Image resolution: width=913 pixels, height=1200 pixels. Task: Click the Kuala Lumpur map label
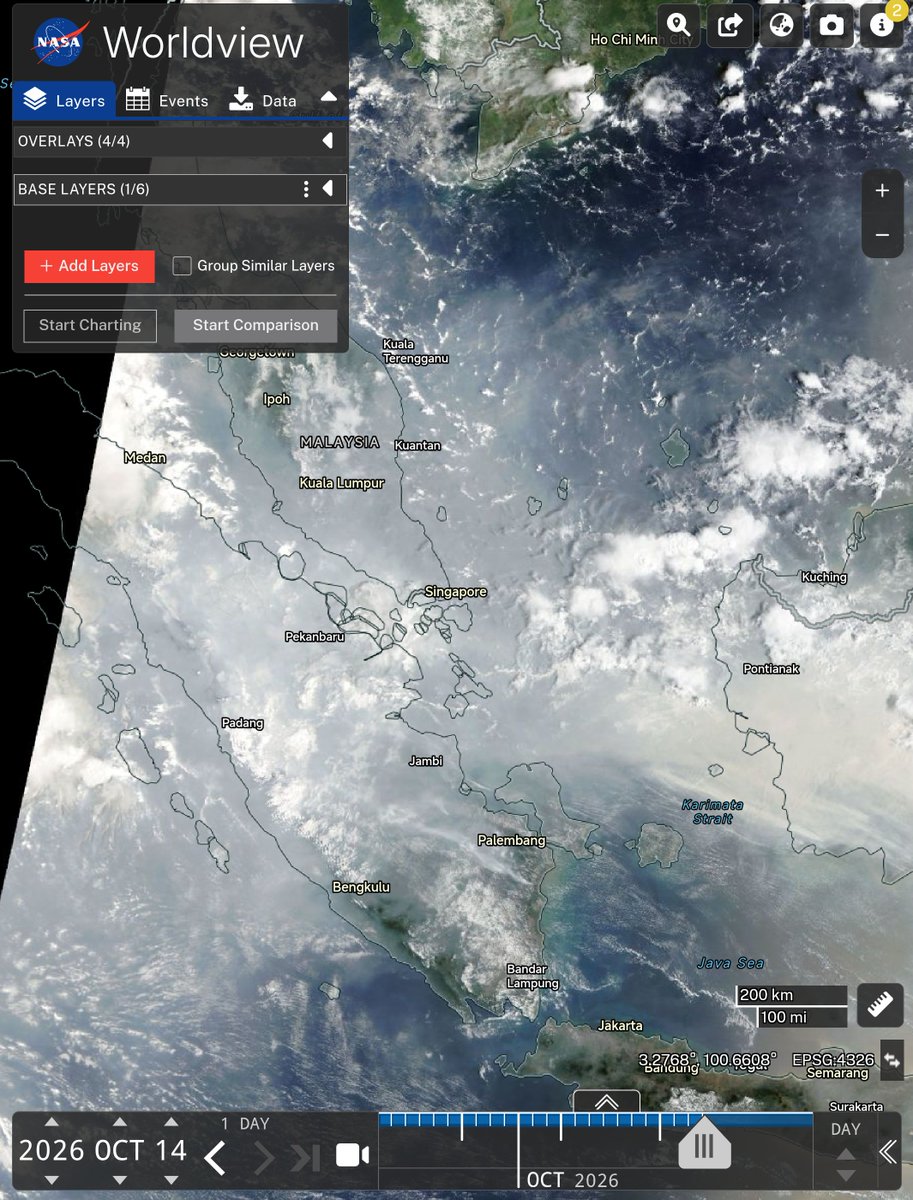(x=342, y=483)
